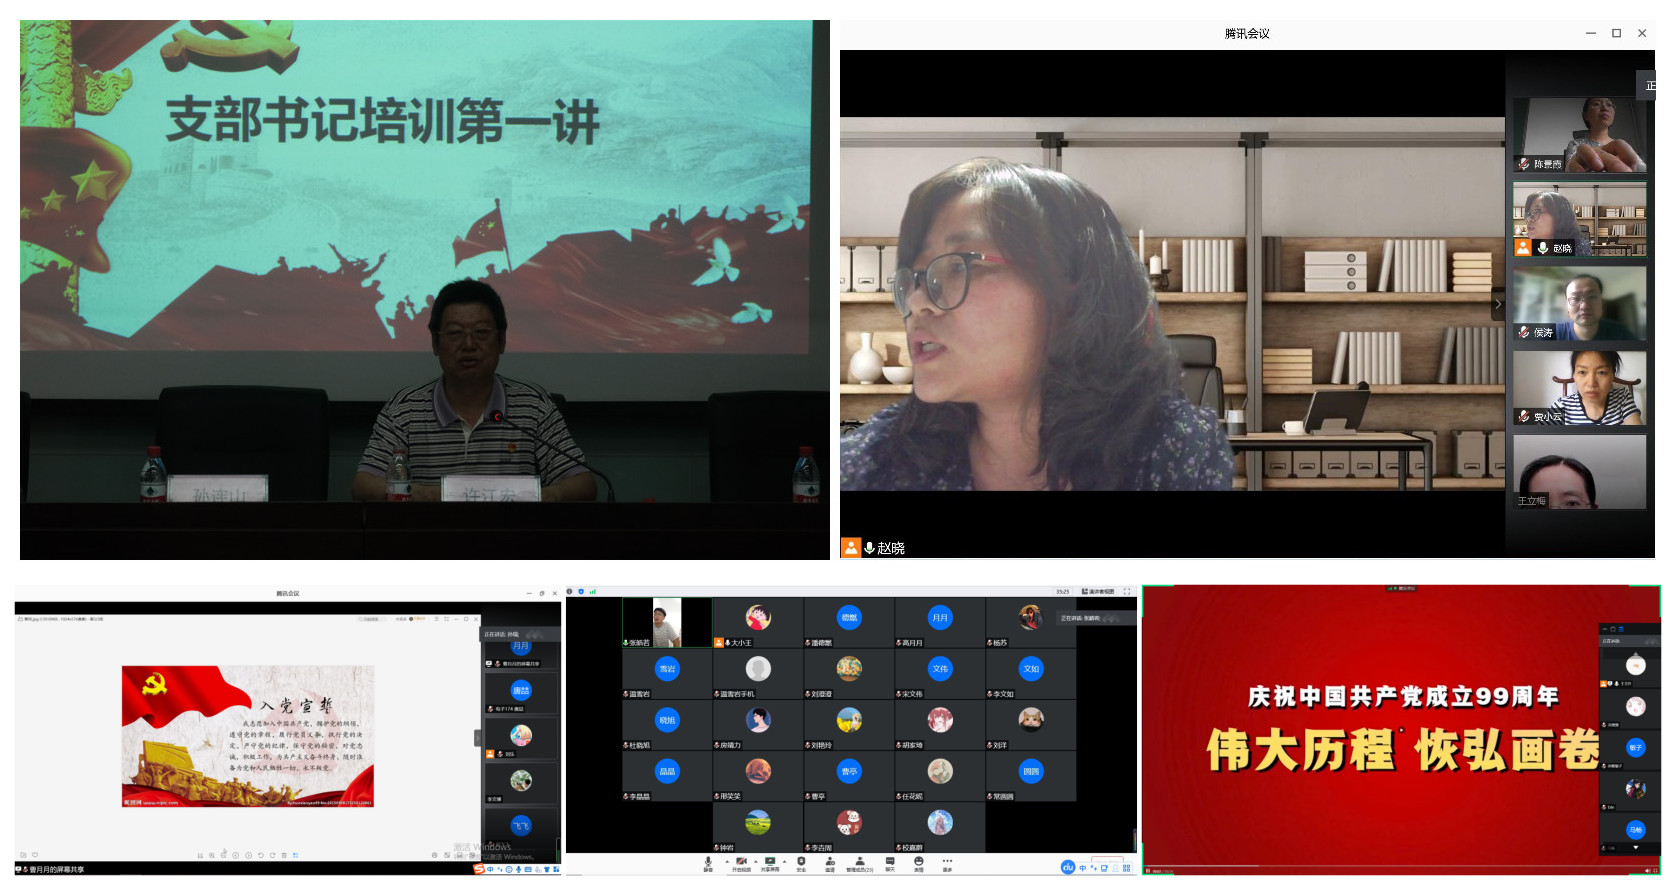The width and height of the screenshot is (1676, 890).
Task: Open manage members panel
Action: point(860,862)
